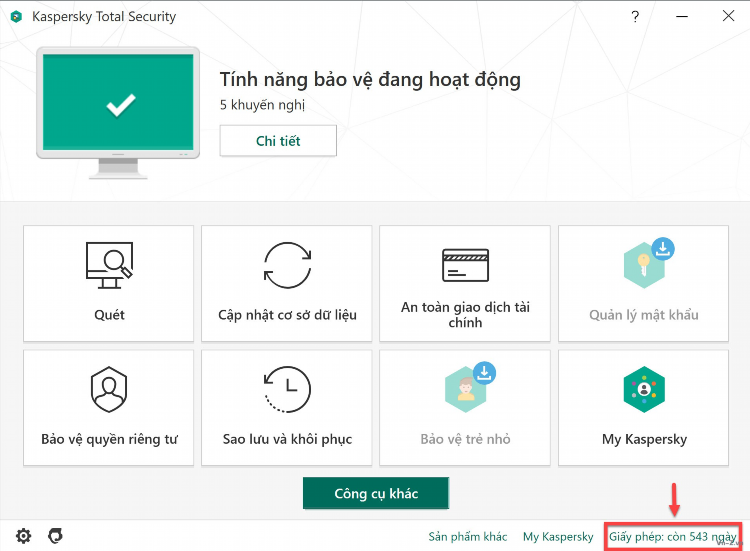Open the My Kaspersky footer link
This screenshot has height=551, width=750.
pyautogui.click(x=558, y=537)
